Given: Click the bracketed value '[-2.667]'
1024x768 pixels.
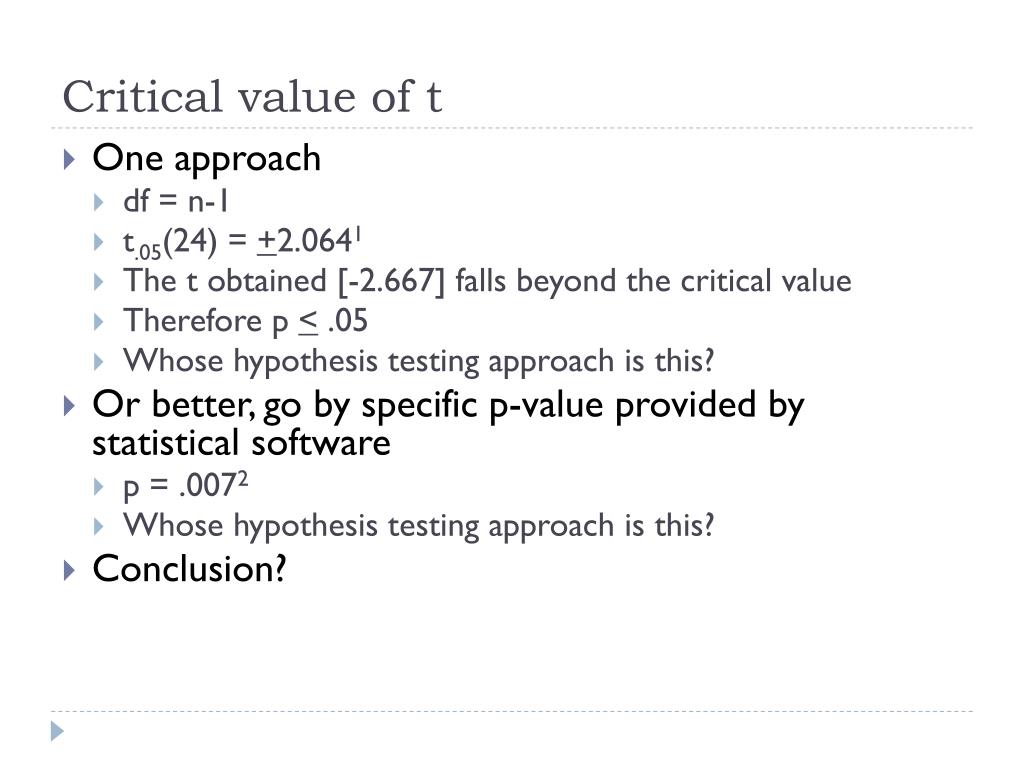Looking at the screenshot, I should point(391,281).
